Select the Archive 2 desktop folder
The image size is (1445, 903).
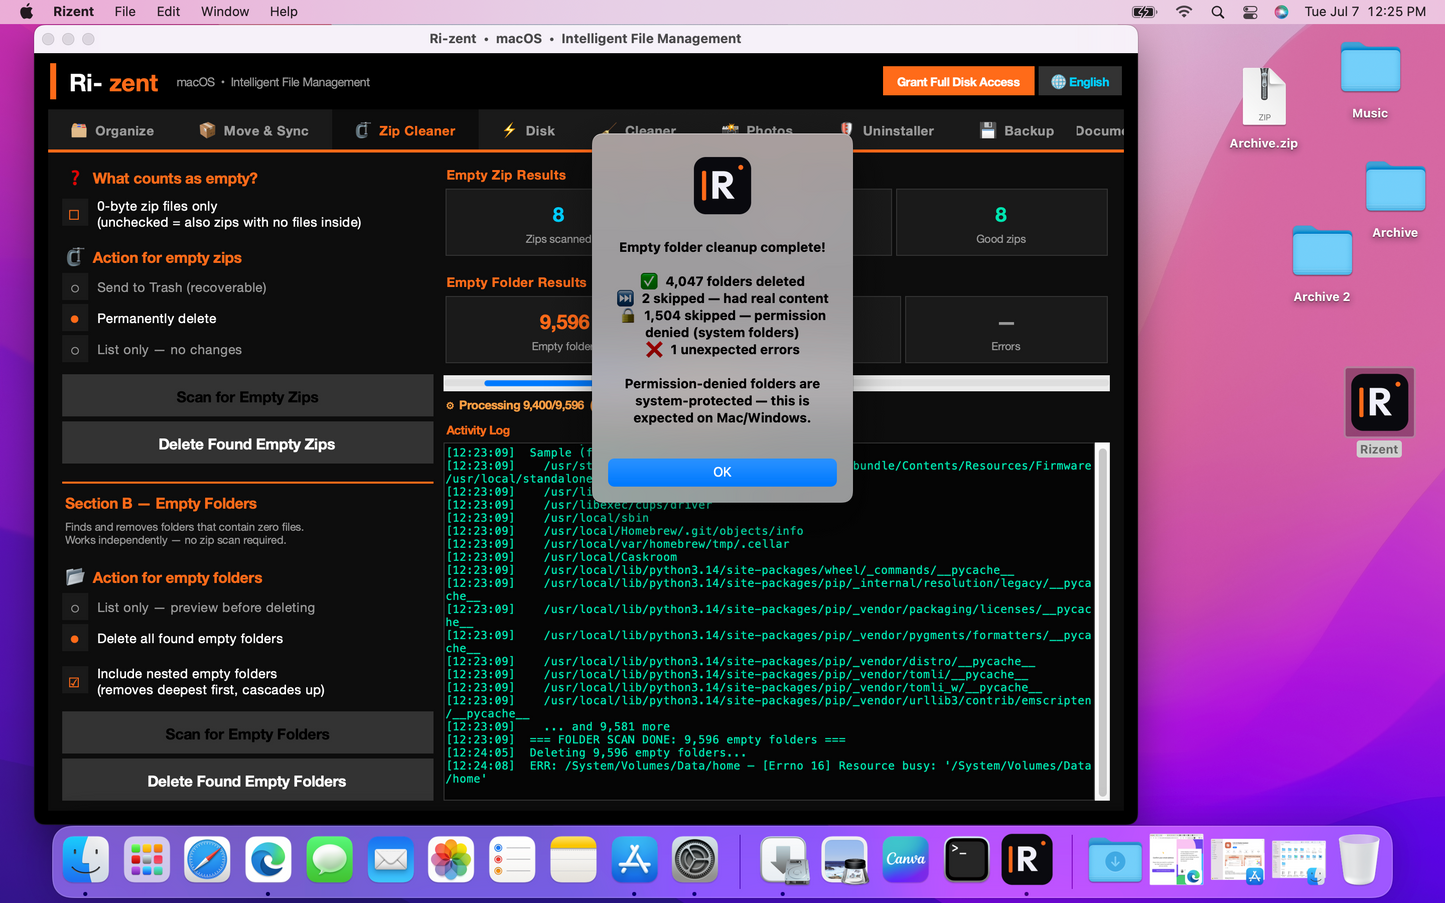tap(1322, 264)
